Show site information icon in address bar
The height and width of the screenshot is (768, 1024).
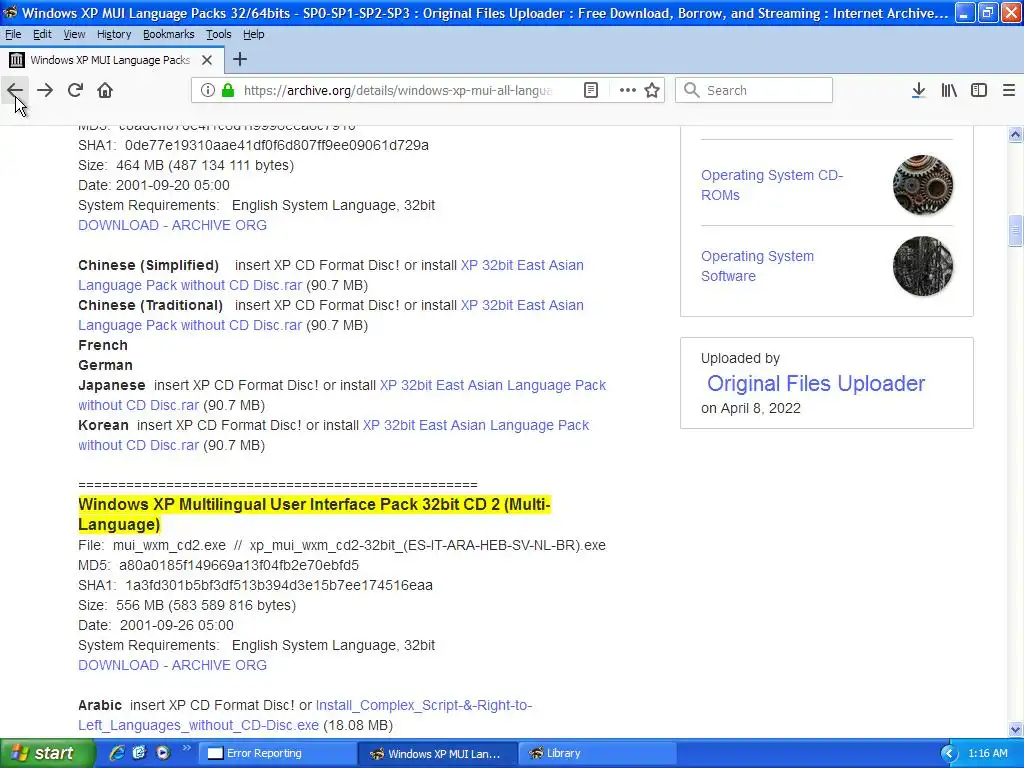(x=208, y=90)
